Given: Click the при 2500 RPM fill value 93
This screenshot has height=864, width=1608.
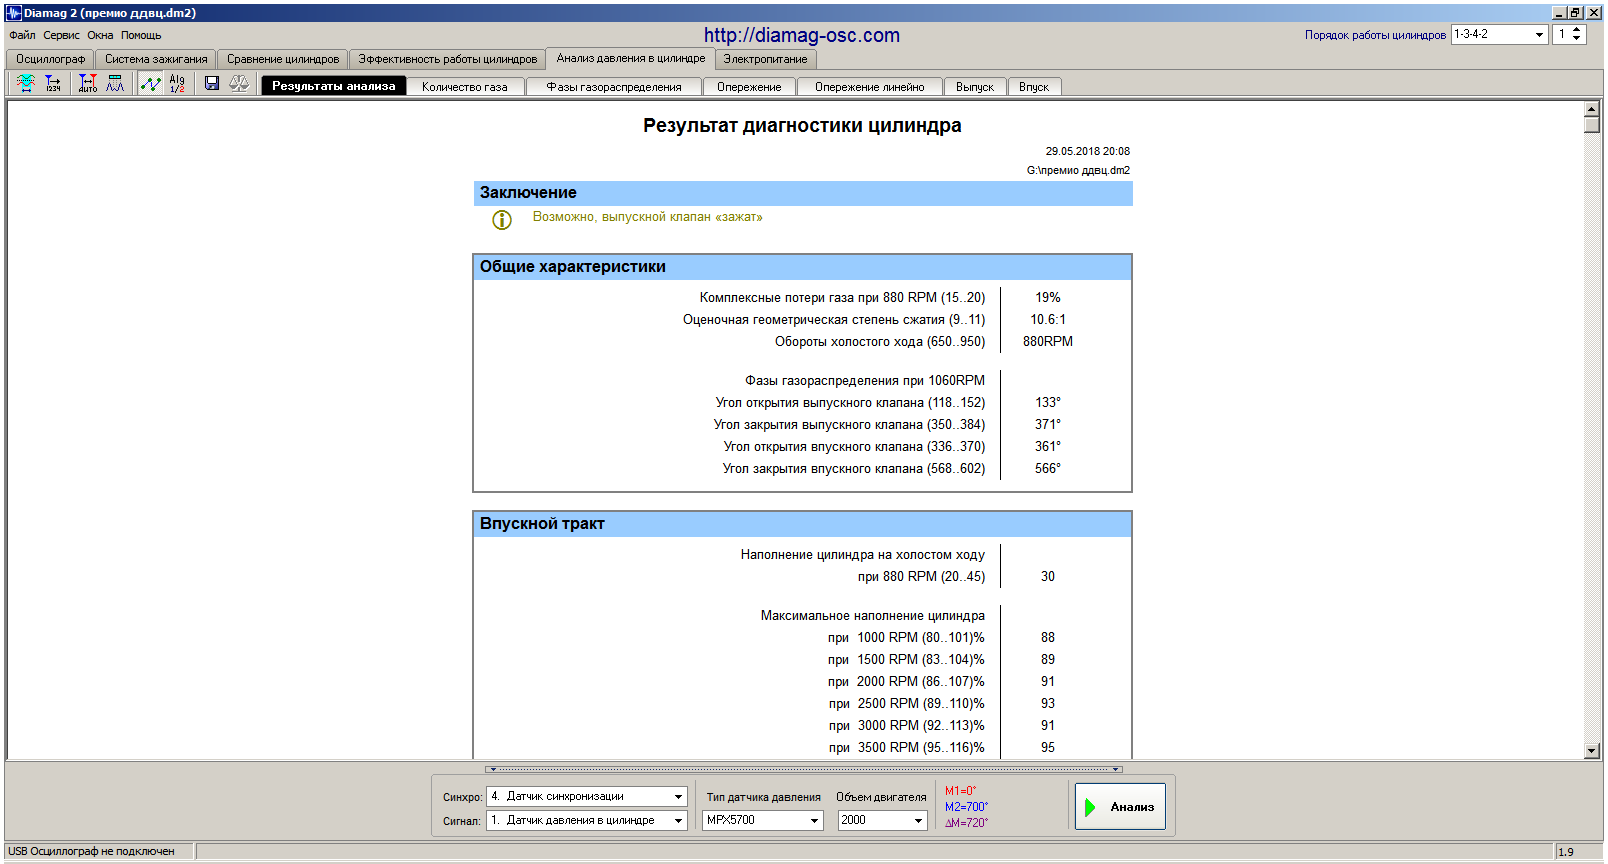Looking at the screenshot, I should tap(1047, 703).
